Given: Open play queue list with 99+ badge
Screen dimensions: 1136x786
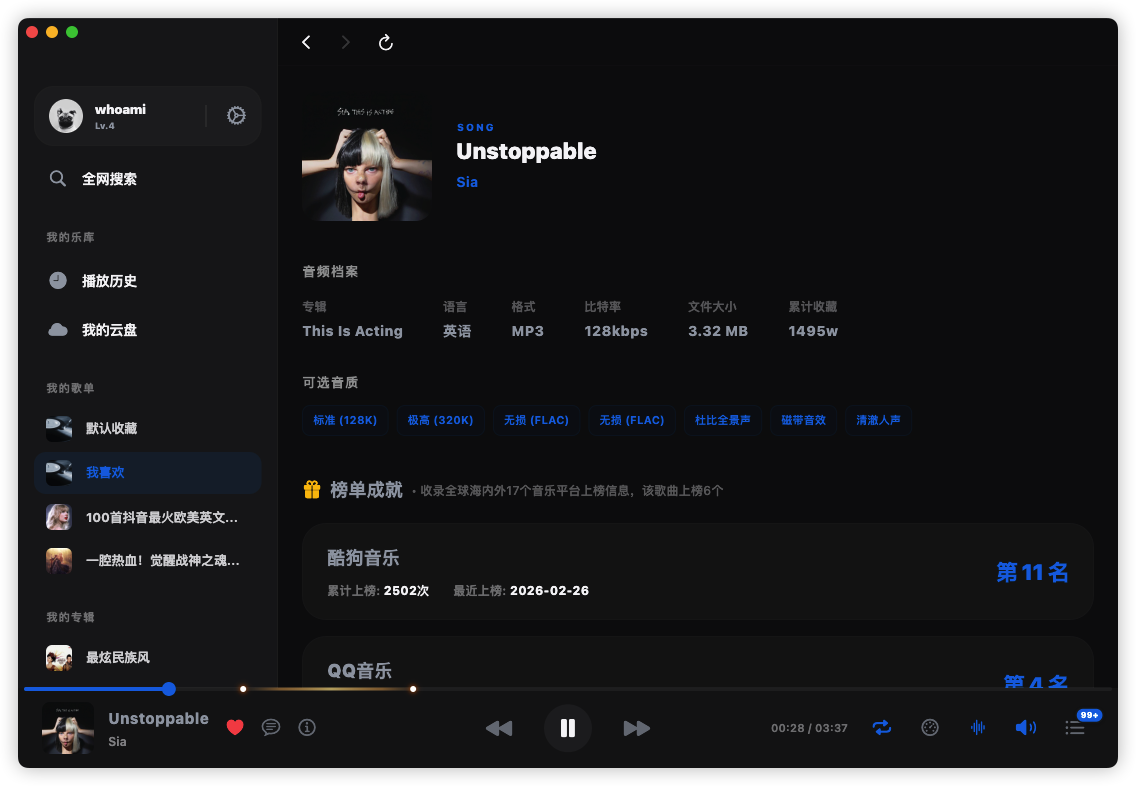Looking at the screenshot, I should click(x=1075, y=727).
